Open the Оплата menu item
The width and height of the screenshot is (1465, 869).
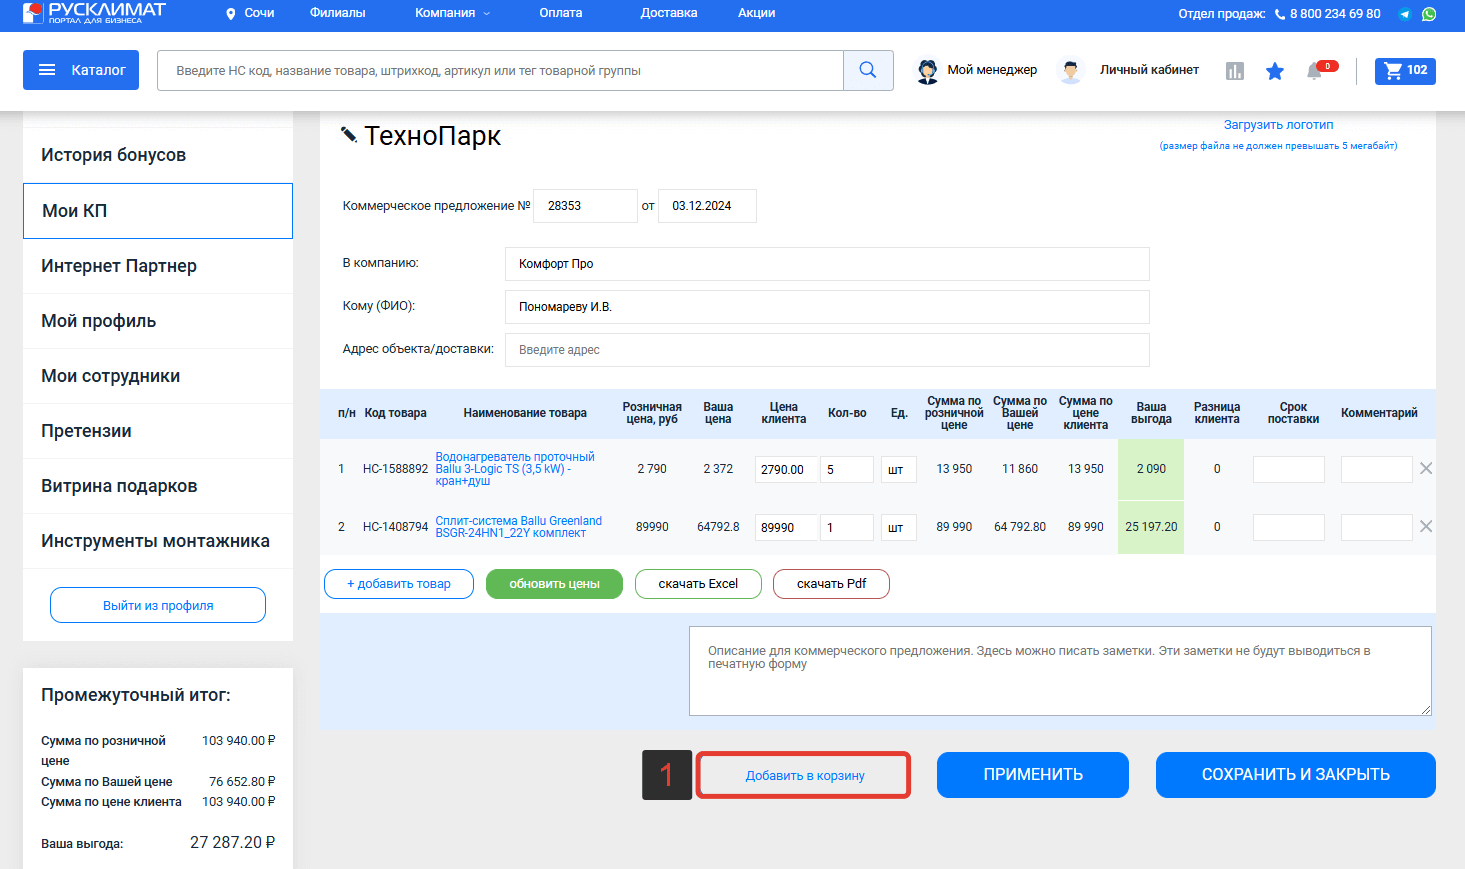560,13
